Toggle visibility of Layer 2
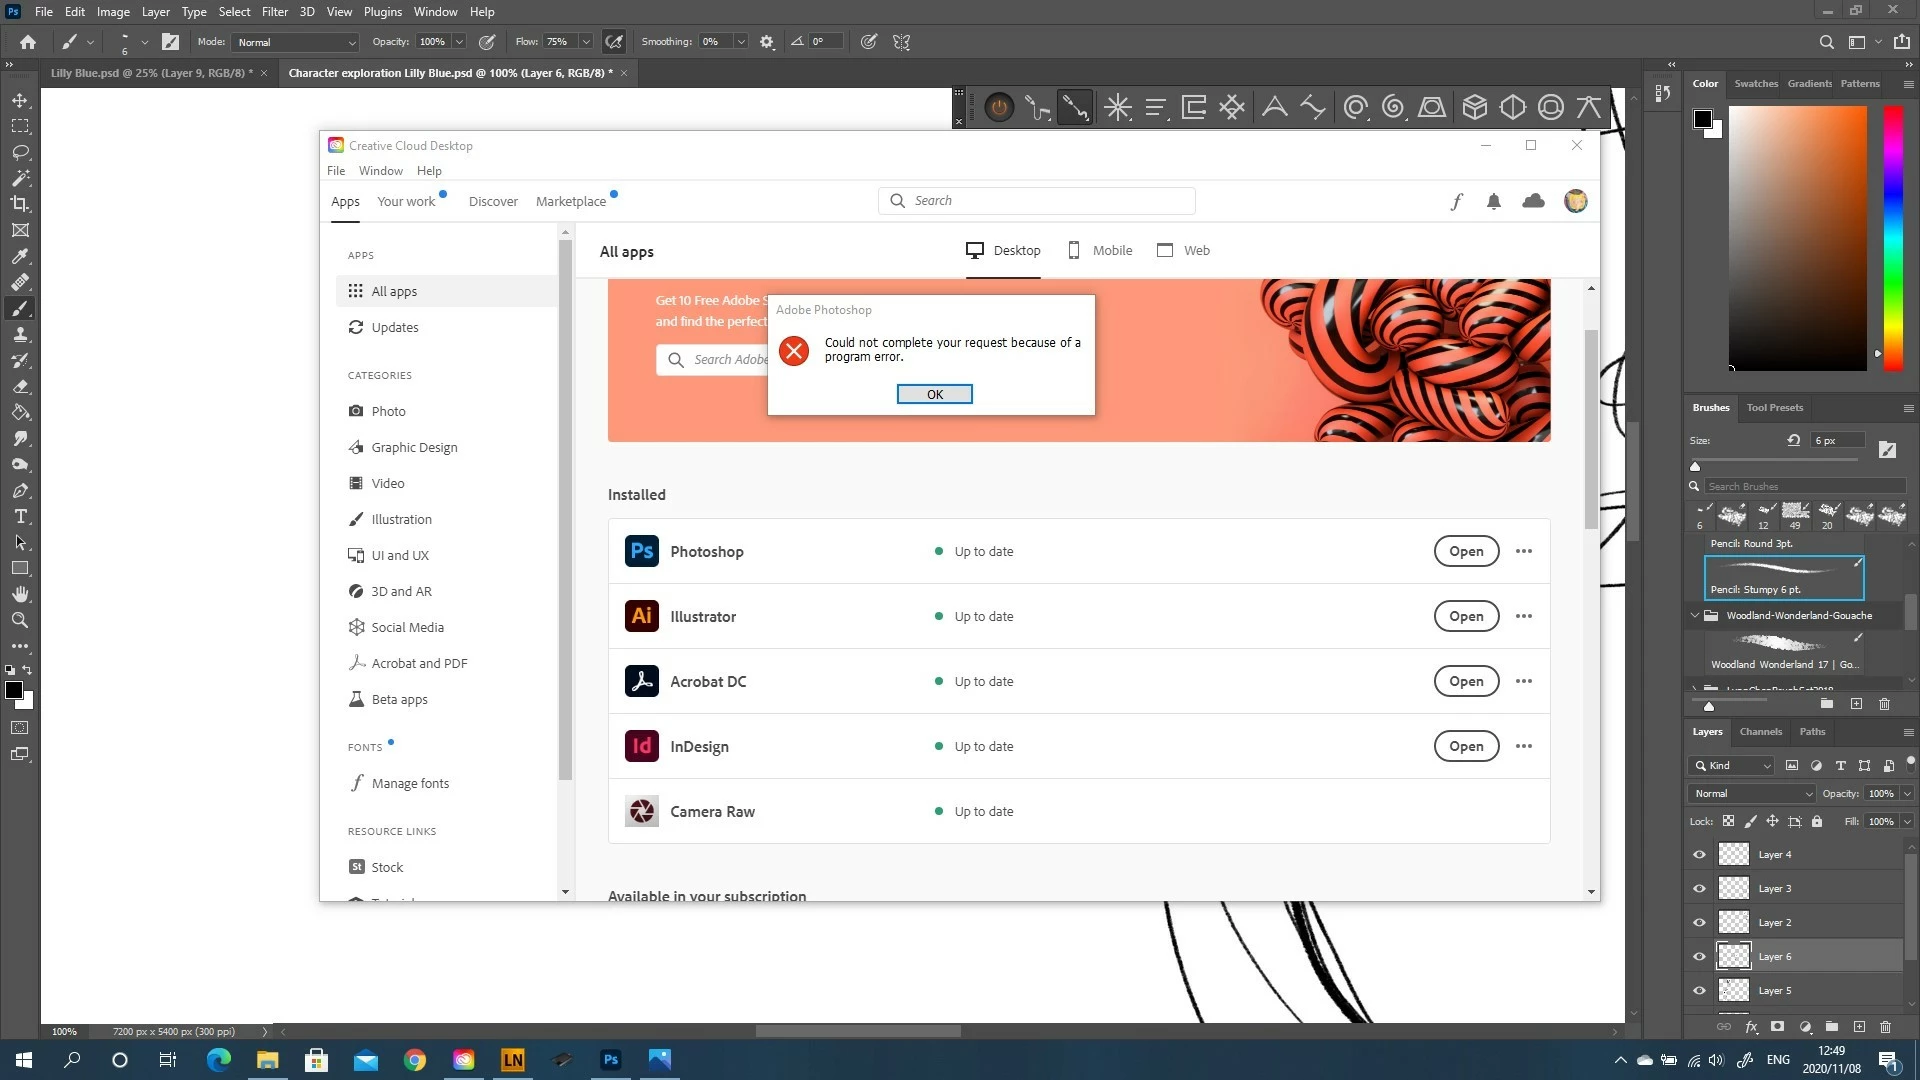Screen dimensions: 1920x1080 1699,923
